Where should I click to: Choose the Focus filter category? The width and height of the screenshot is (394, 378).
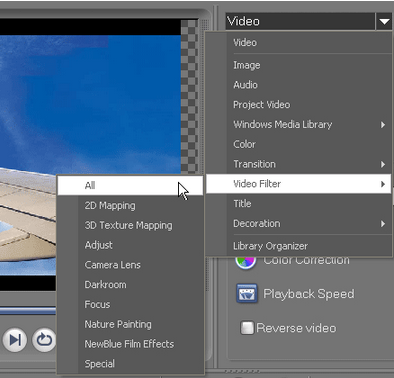point(130,304)
